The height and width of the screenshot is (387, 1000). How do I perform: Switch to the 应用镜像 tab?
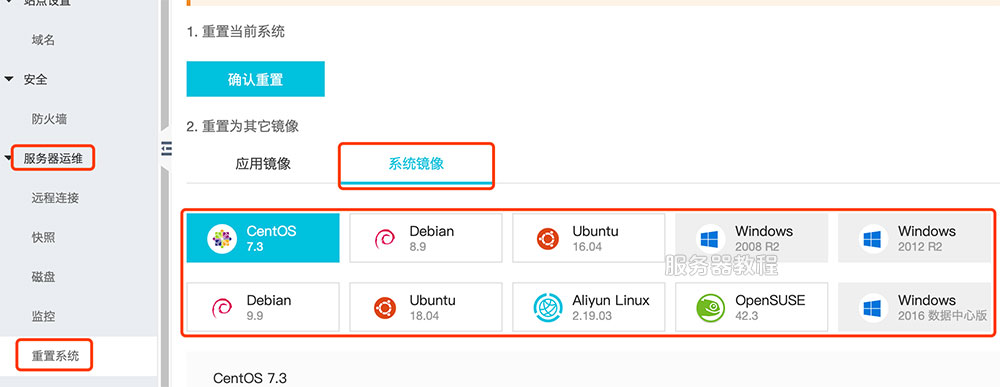coord(263,164)
